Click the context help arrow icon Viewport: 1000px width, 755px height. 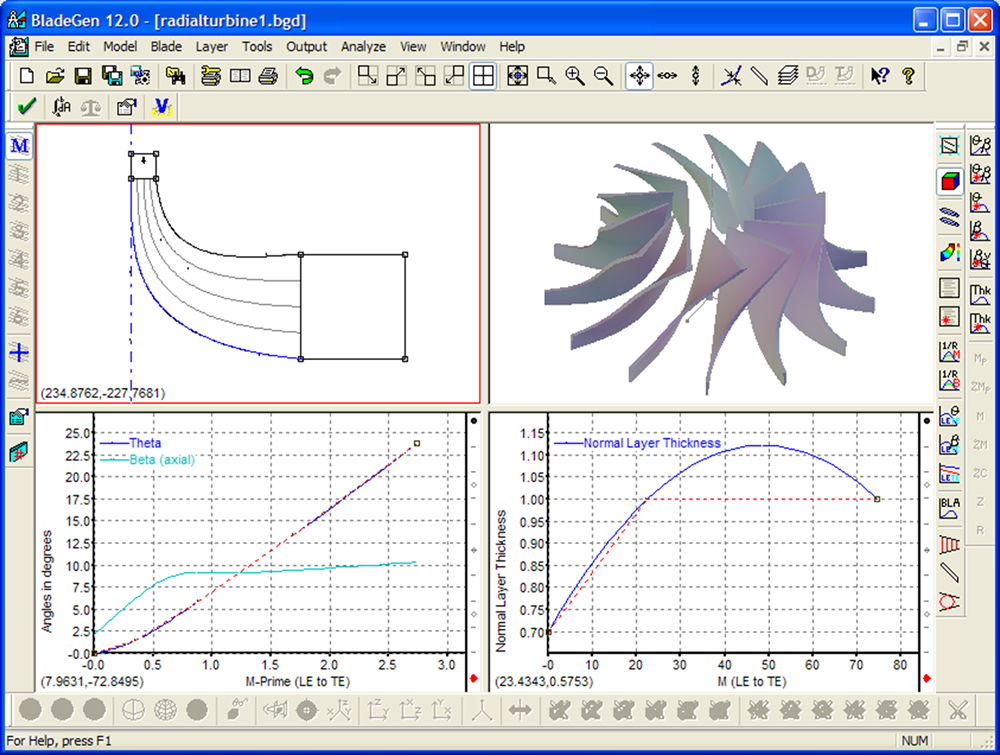[x=879, y=76]
